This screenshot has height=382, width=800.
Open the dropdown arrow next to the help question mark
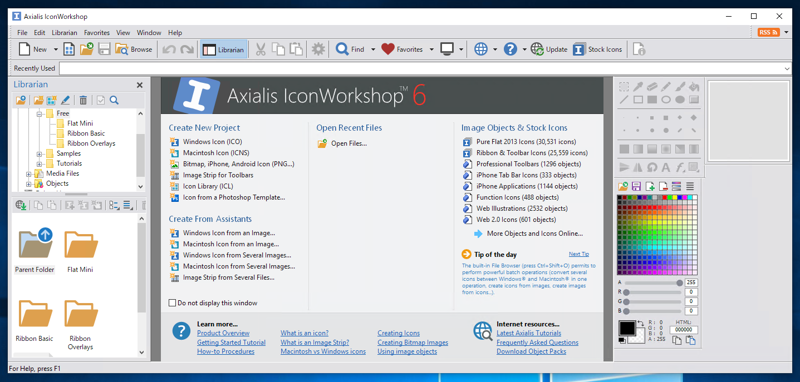click(524, 49)
